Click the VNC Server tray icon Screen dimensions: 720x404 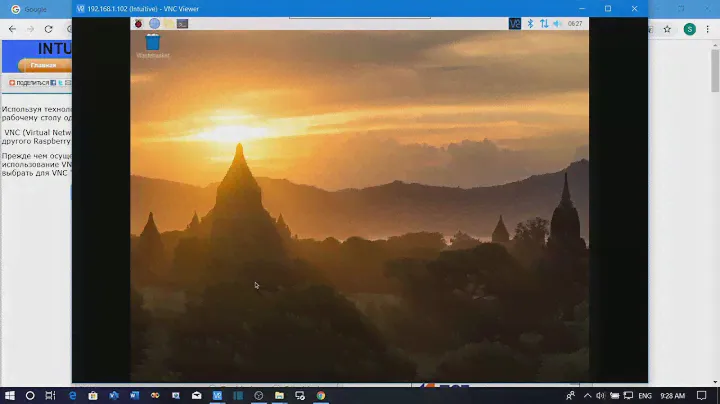pos(514,23)
